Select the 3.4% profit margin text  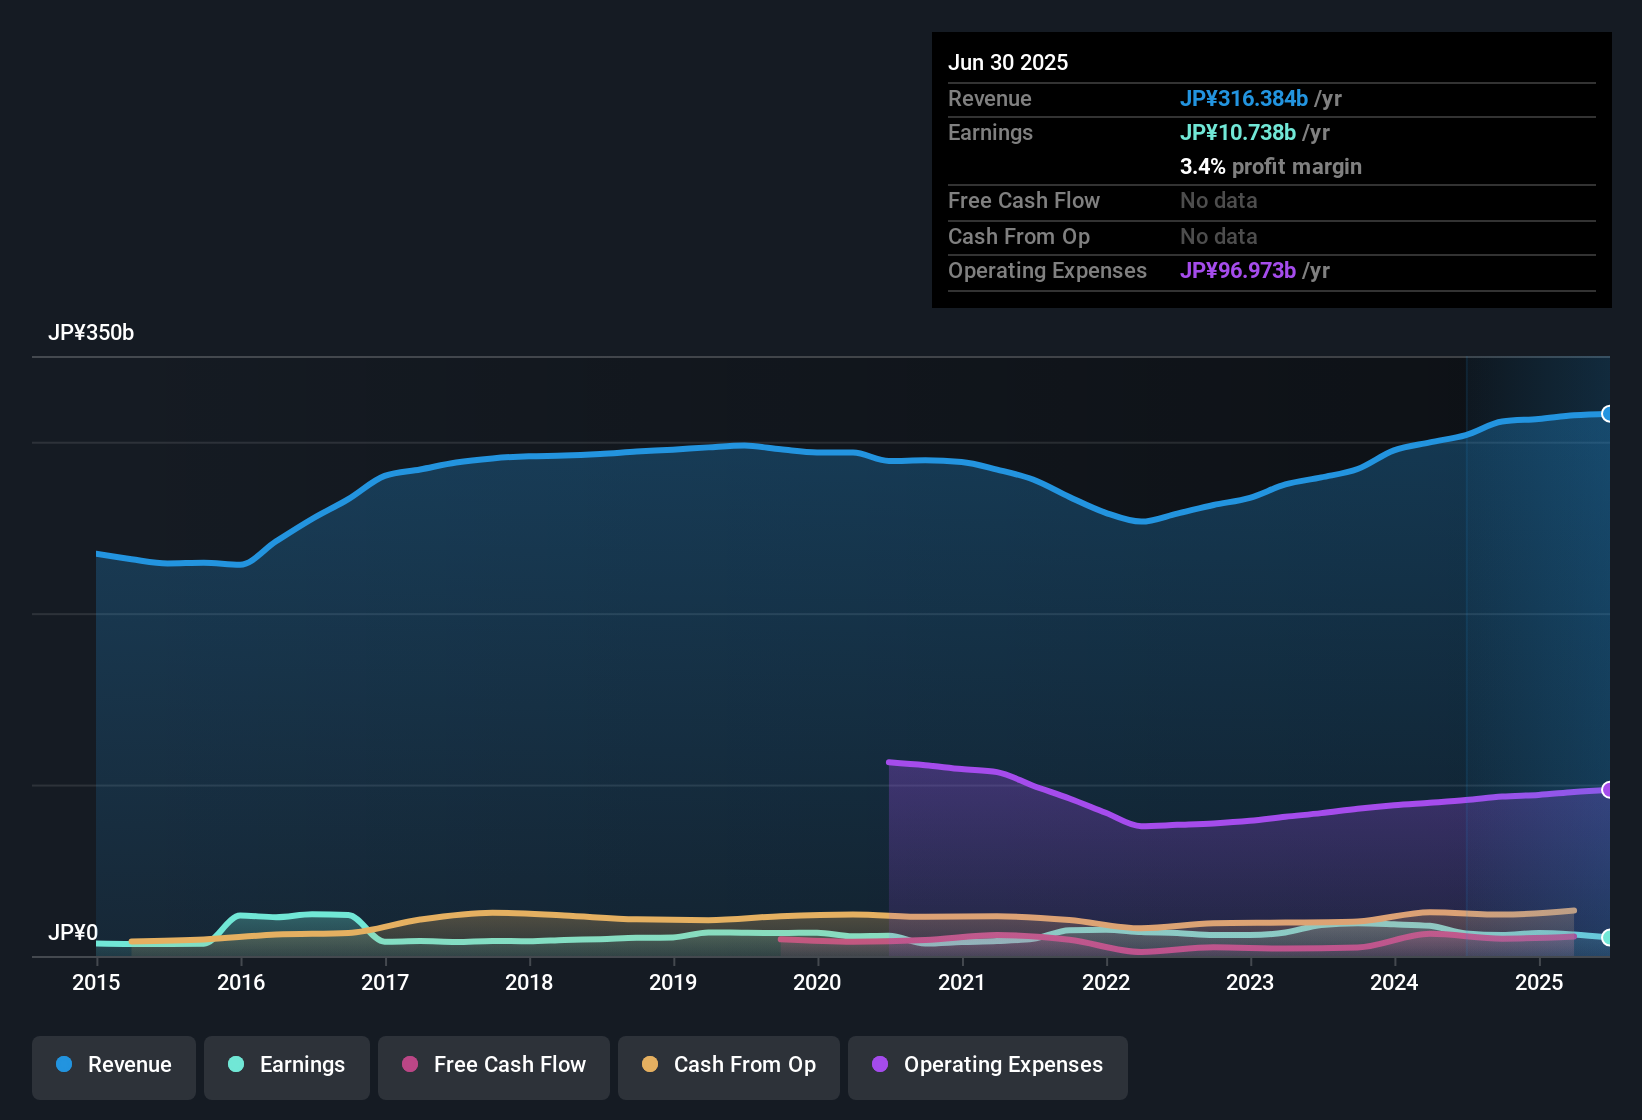tap(1271, 167)
